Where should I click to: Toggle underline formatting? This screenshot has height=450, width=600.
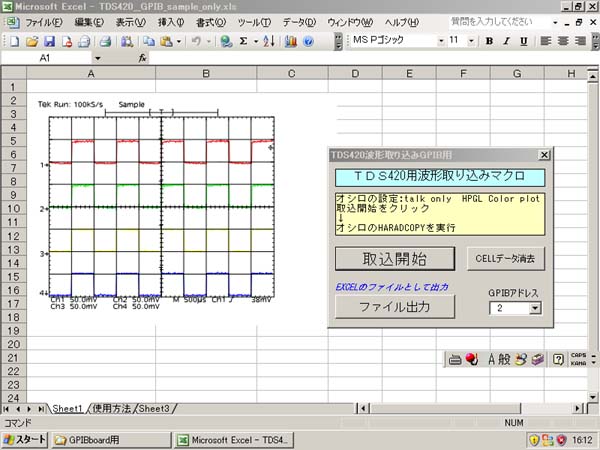(524, 41)
